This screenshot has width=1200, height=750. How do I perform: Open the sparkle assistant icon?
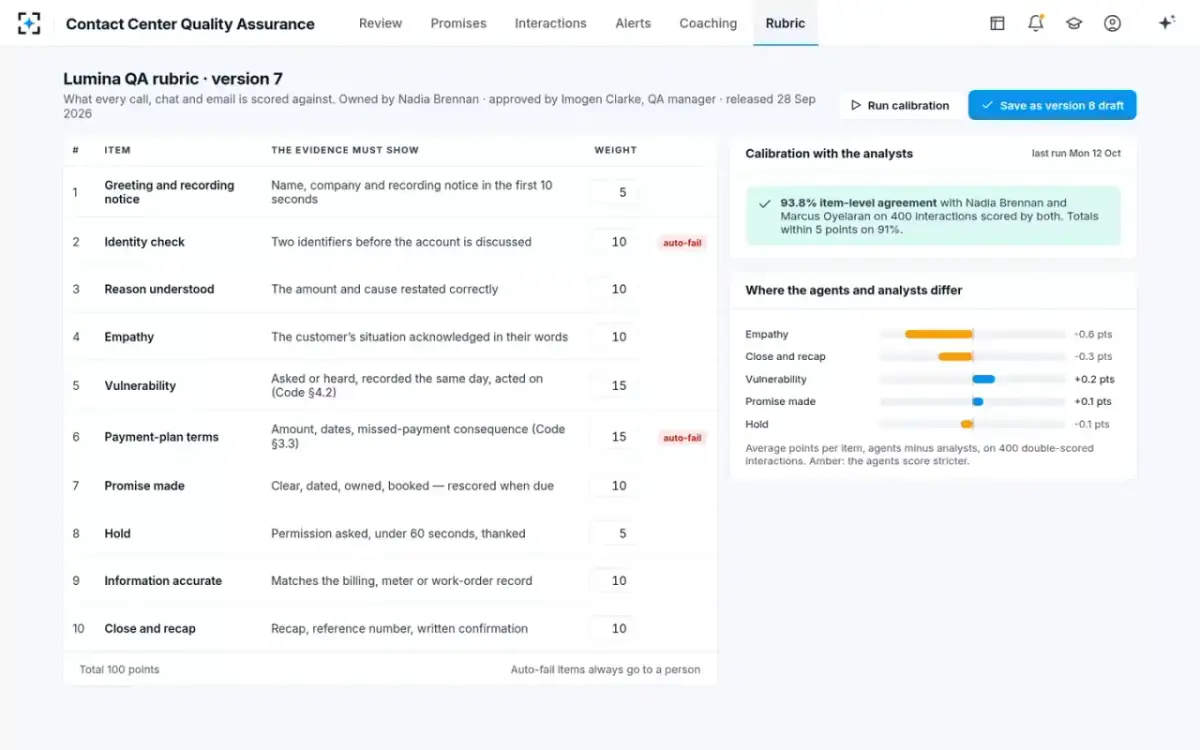tap(1166, 23)
